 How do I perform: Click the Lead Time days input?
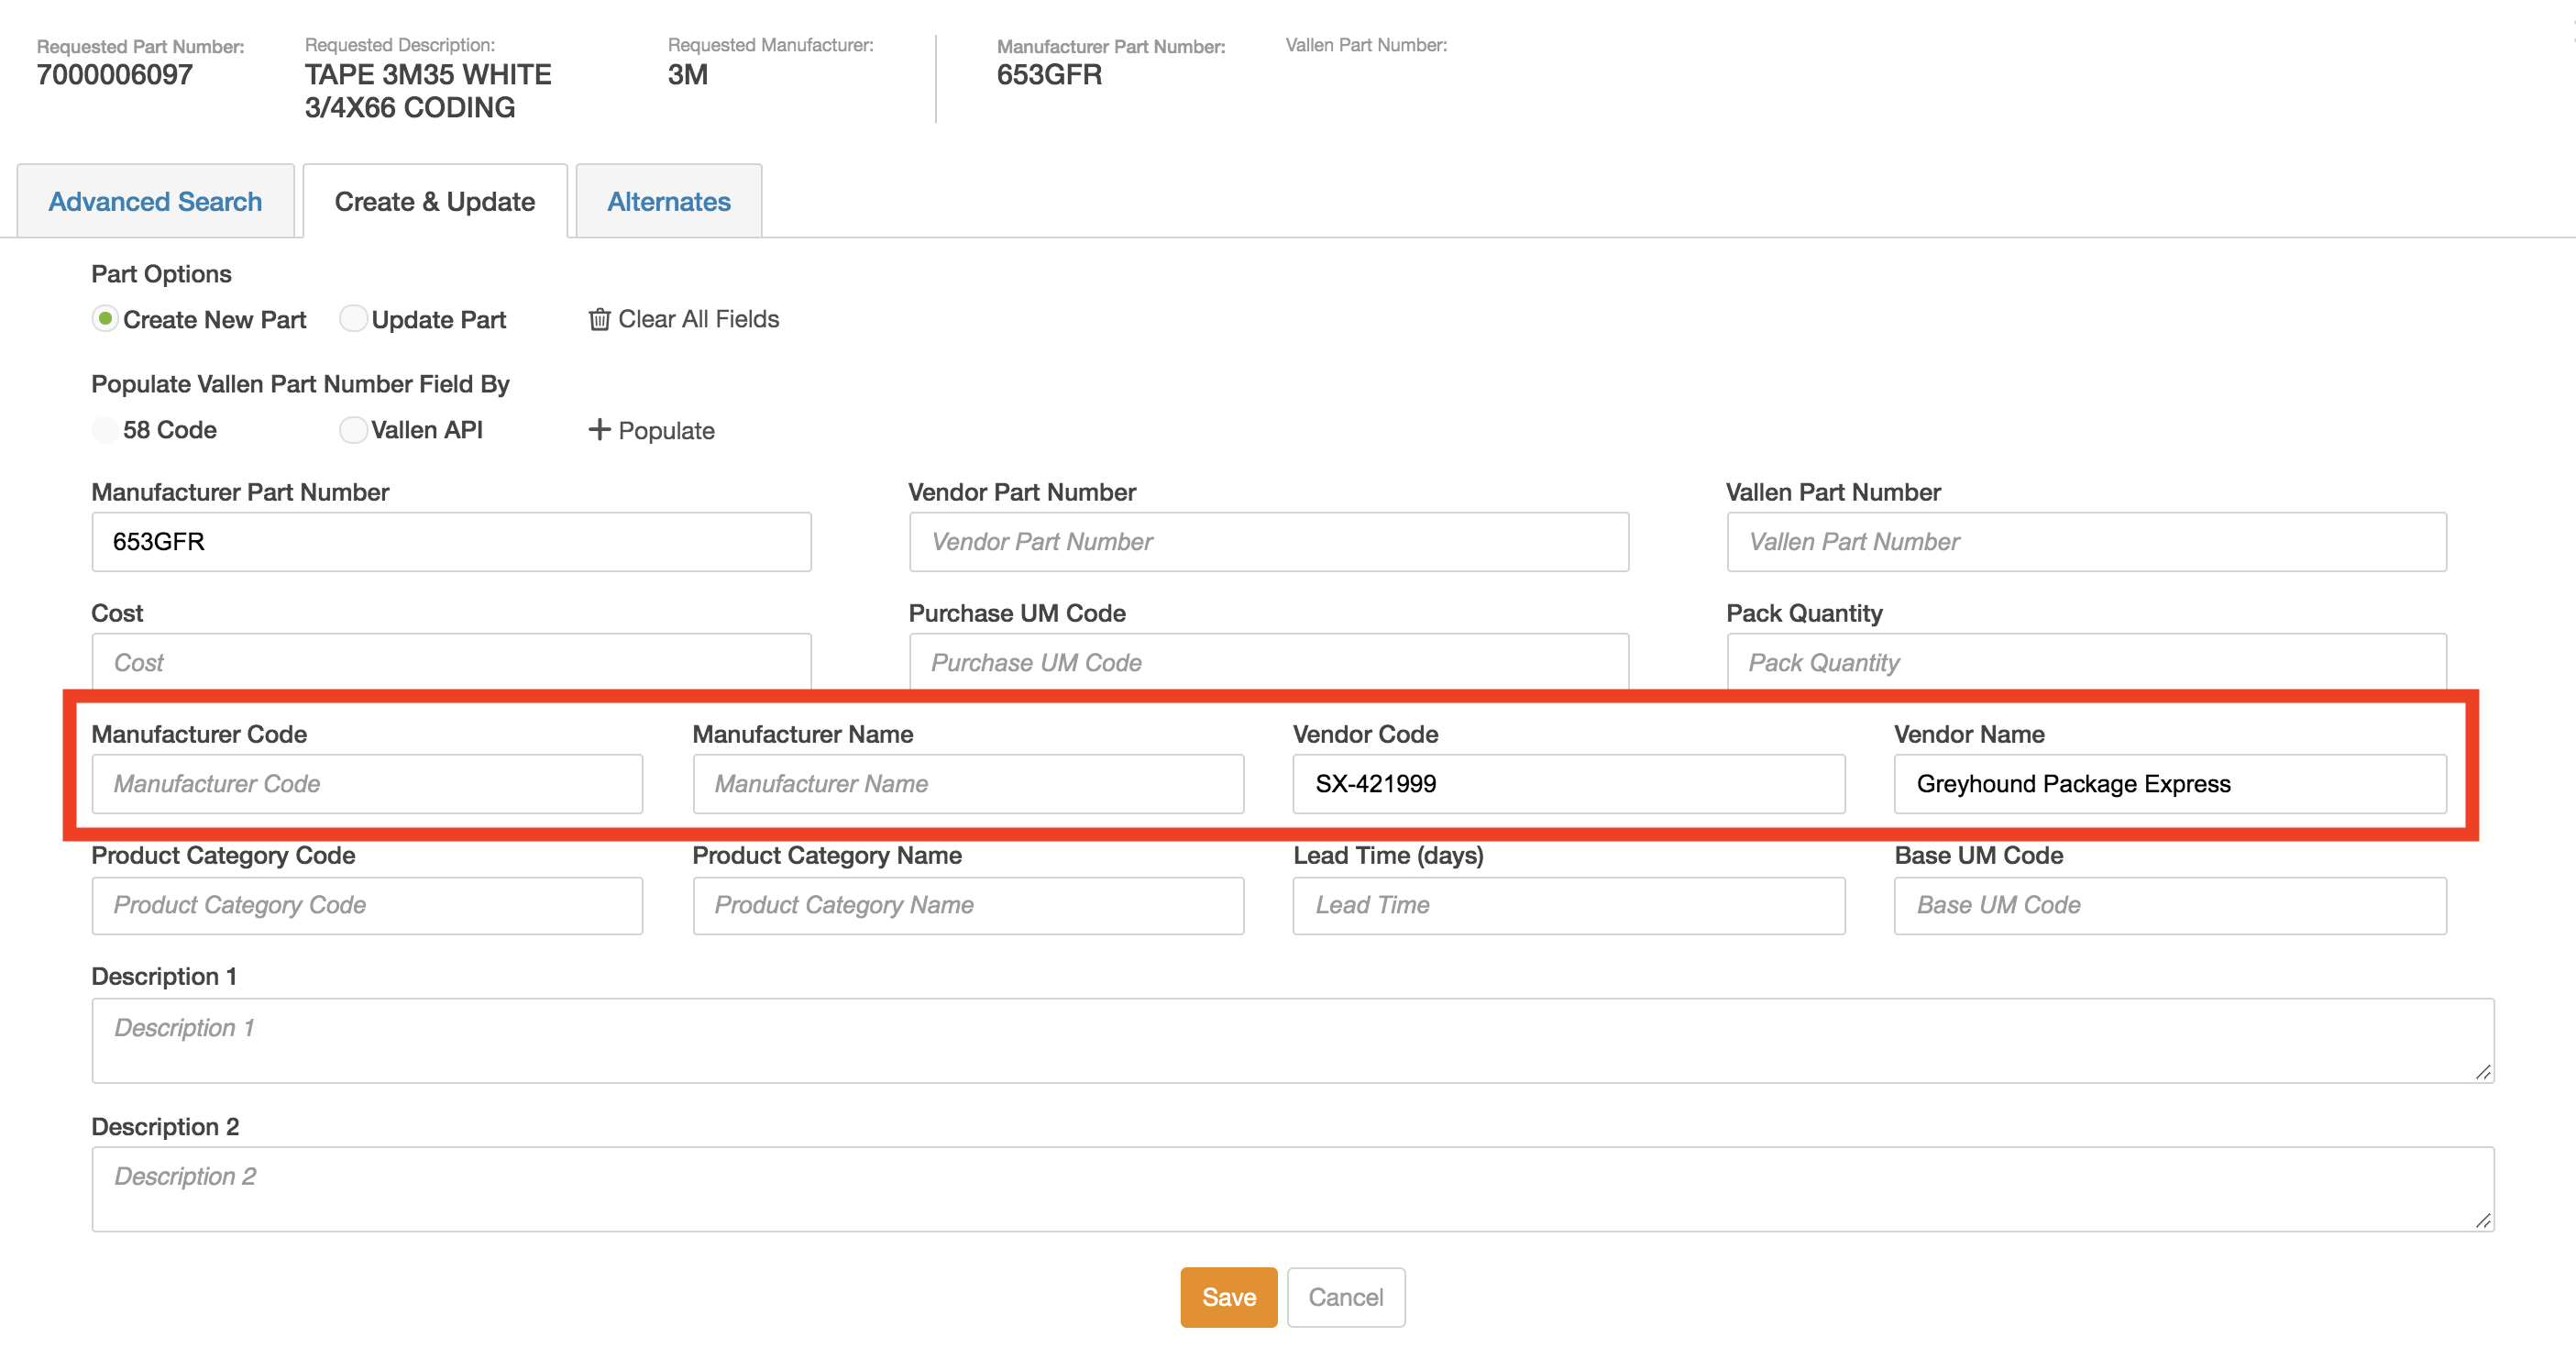tap(1568, 905)
